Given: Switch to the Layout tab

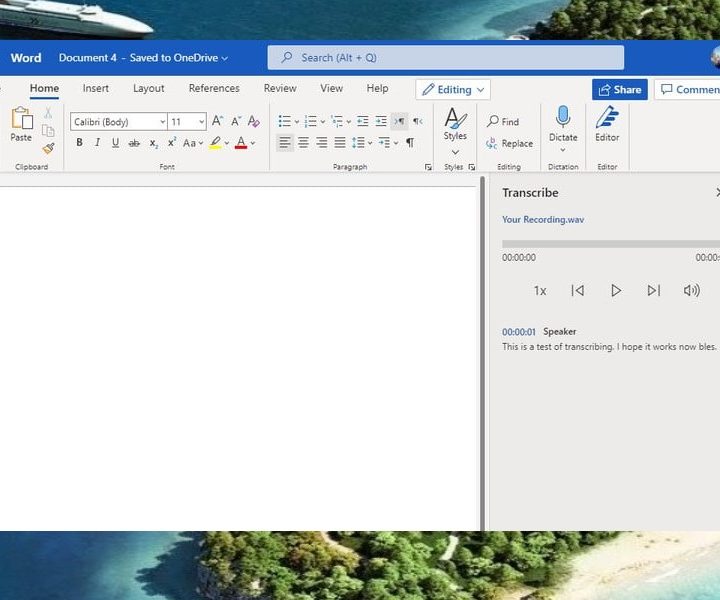Looking at the screenshot, I should click(148, 88).
